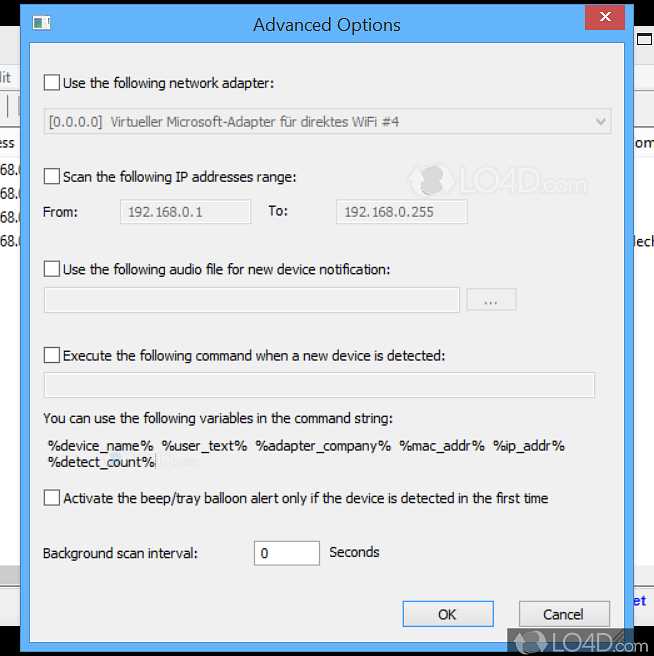654x656 pixels.
Task: Close the Advanced Options dialog
Action: [605, 17]
